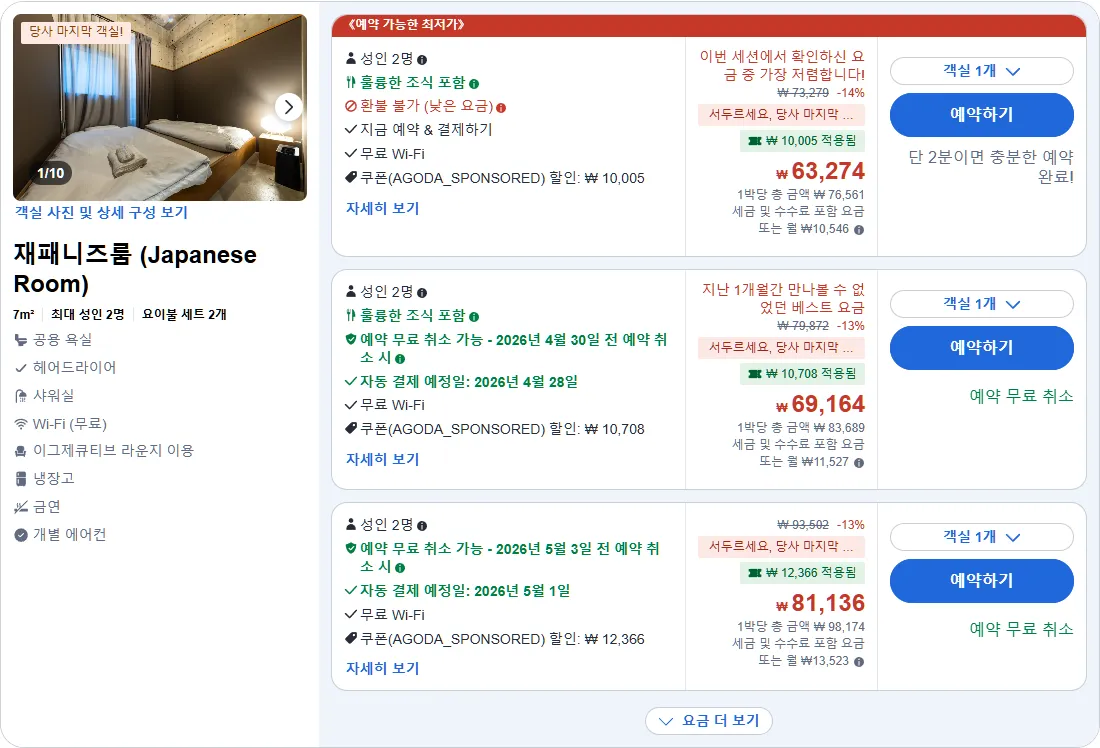The image size is (1100, 748).
Task: Click the coupon tag icon for ₩ 10,708 discount
Action: pyautogui.click(x=351, y=428)
